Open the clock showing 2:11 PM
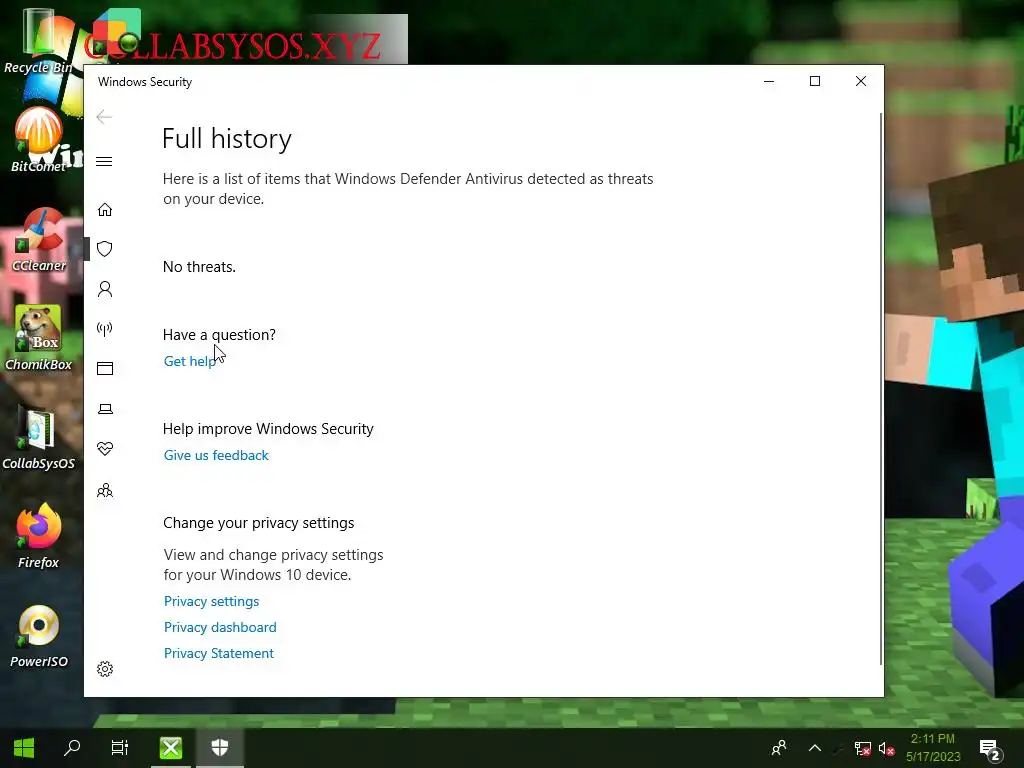 click(x=933, y=748)
